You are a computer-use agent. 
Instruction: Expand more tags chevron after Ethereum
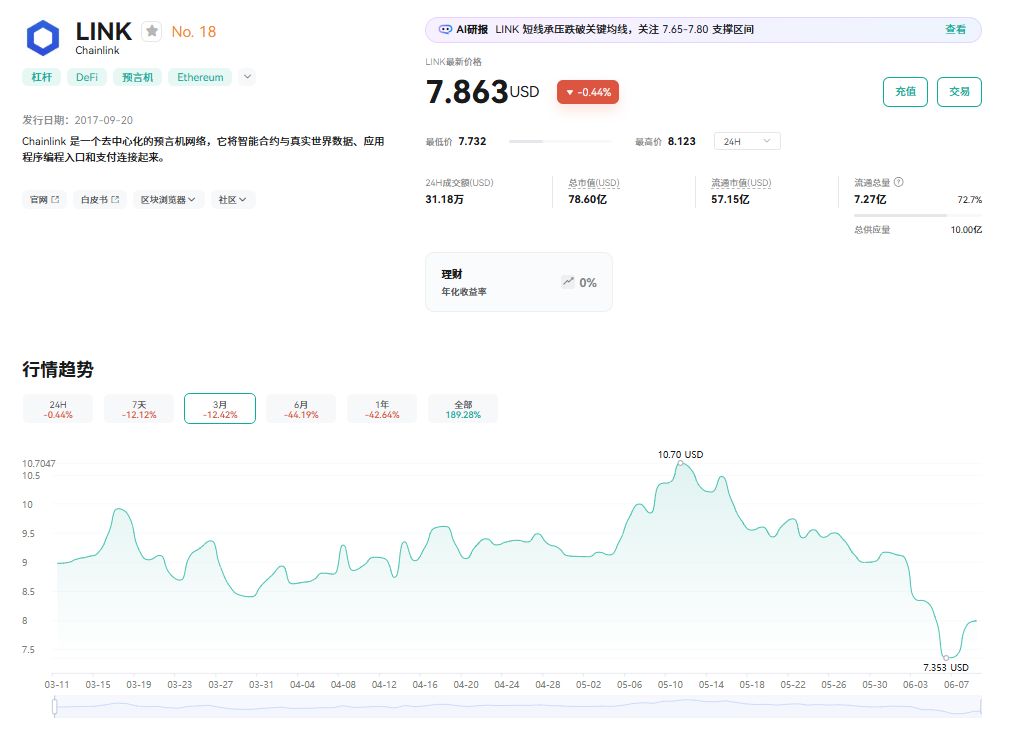tap(247, 77)
